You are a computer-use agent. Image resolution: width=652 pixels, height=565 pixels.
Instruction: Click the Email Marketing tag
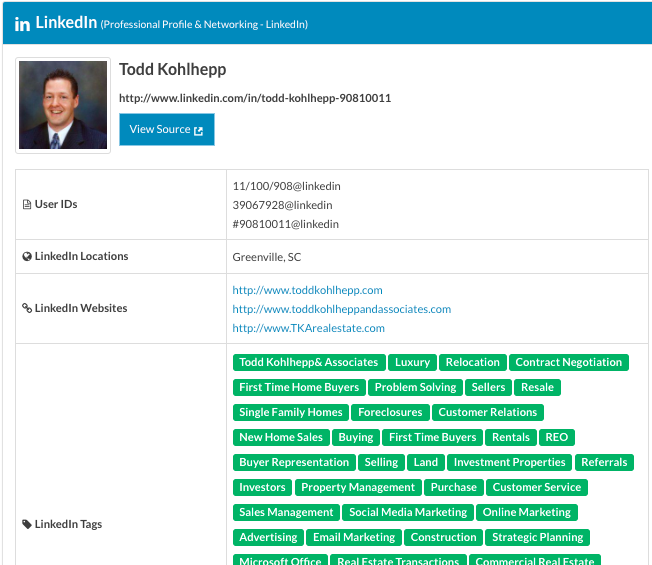click(x=354, y=537)
